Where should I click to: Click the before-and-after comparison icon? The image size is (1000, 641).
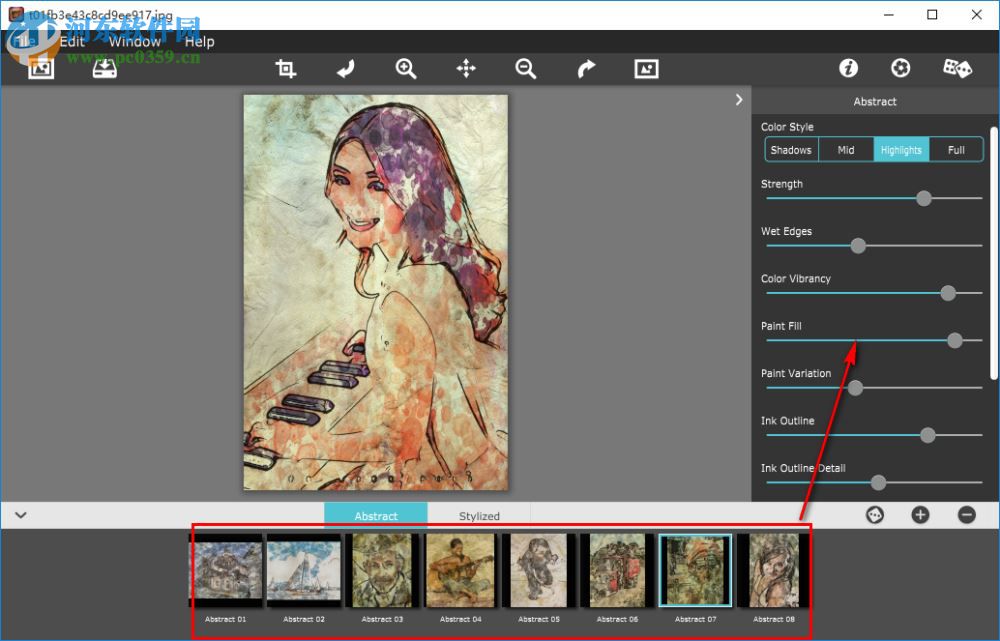coord(645,68)
